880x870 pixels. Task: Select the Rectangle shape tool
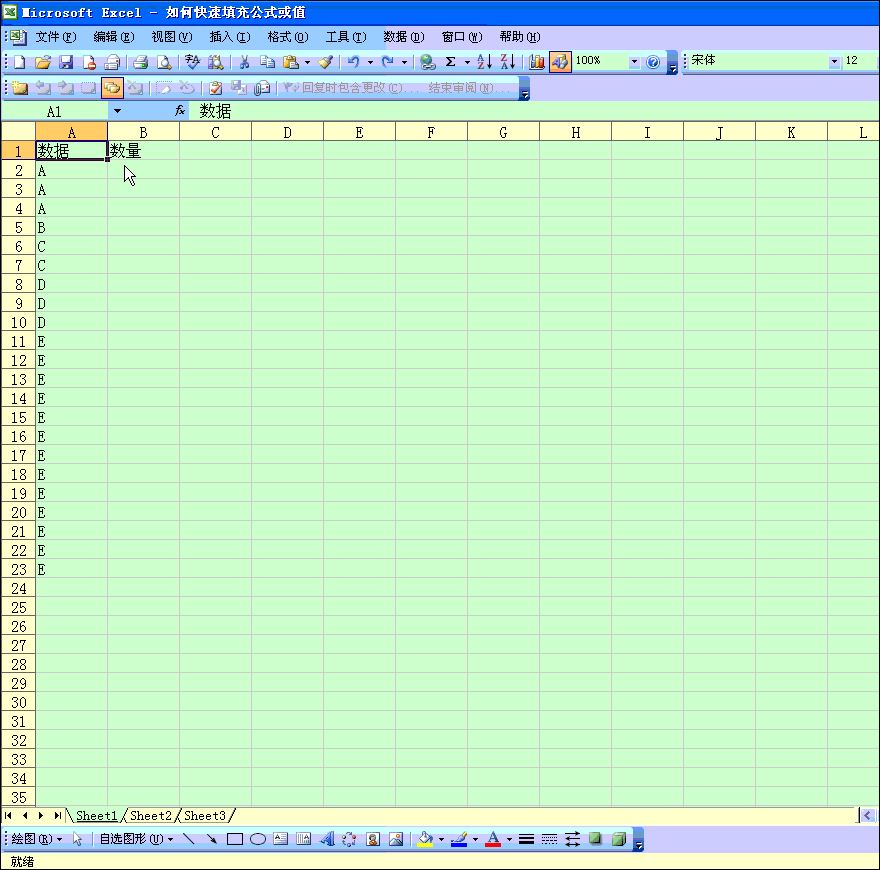[235, 839]
